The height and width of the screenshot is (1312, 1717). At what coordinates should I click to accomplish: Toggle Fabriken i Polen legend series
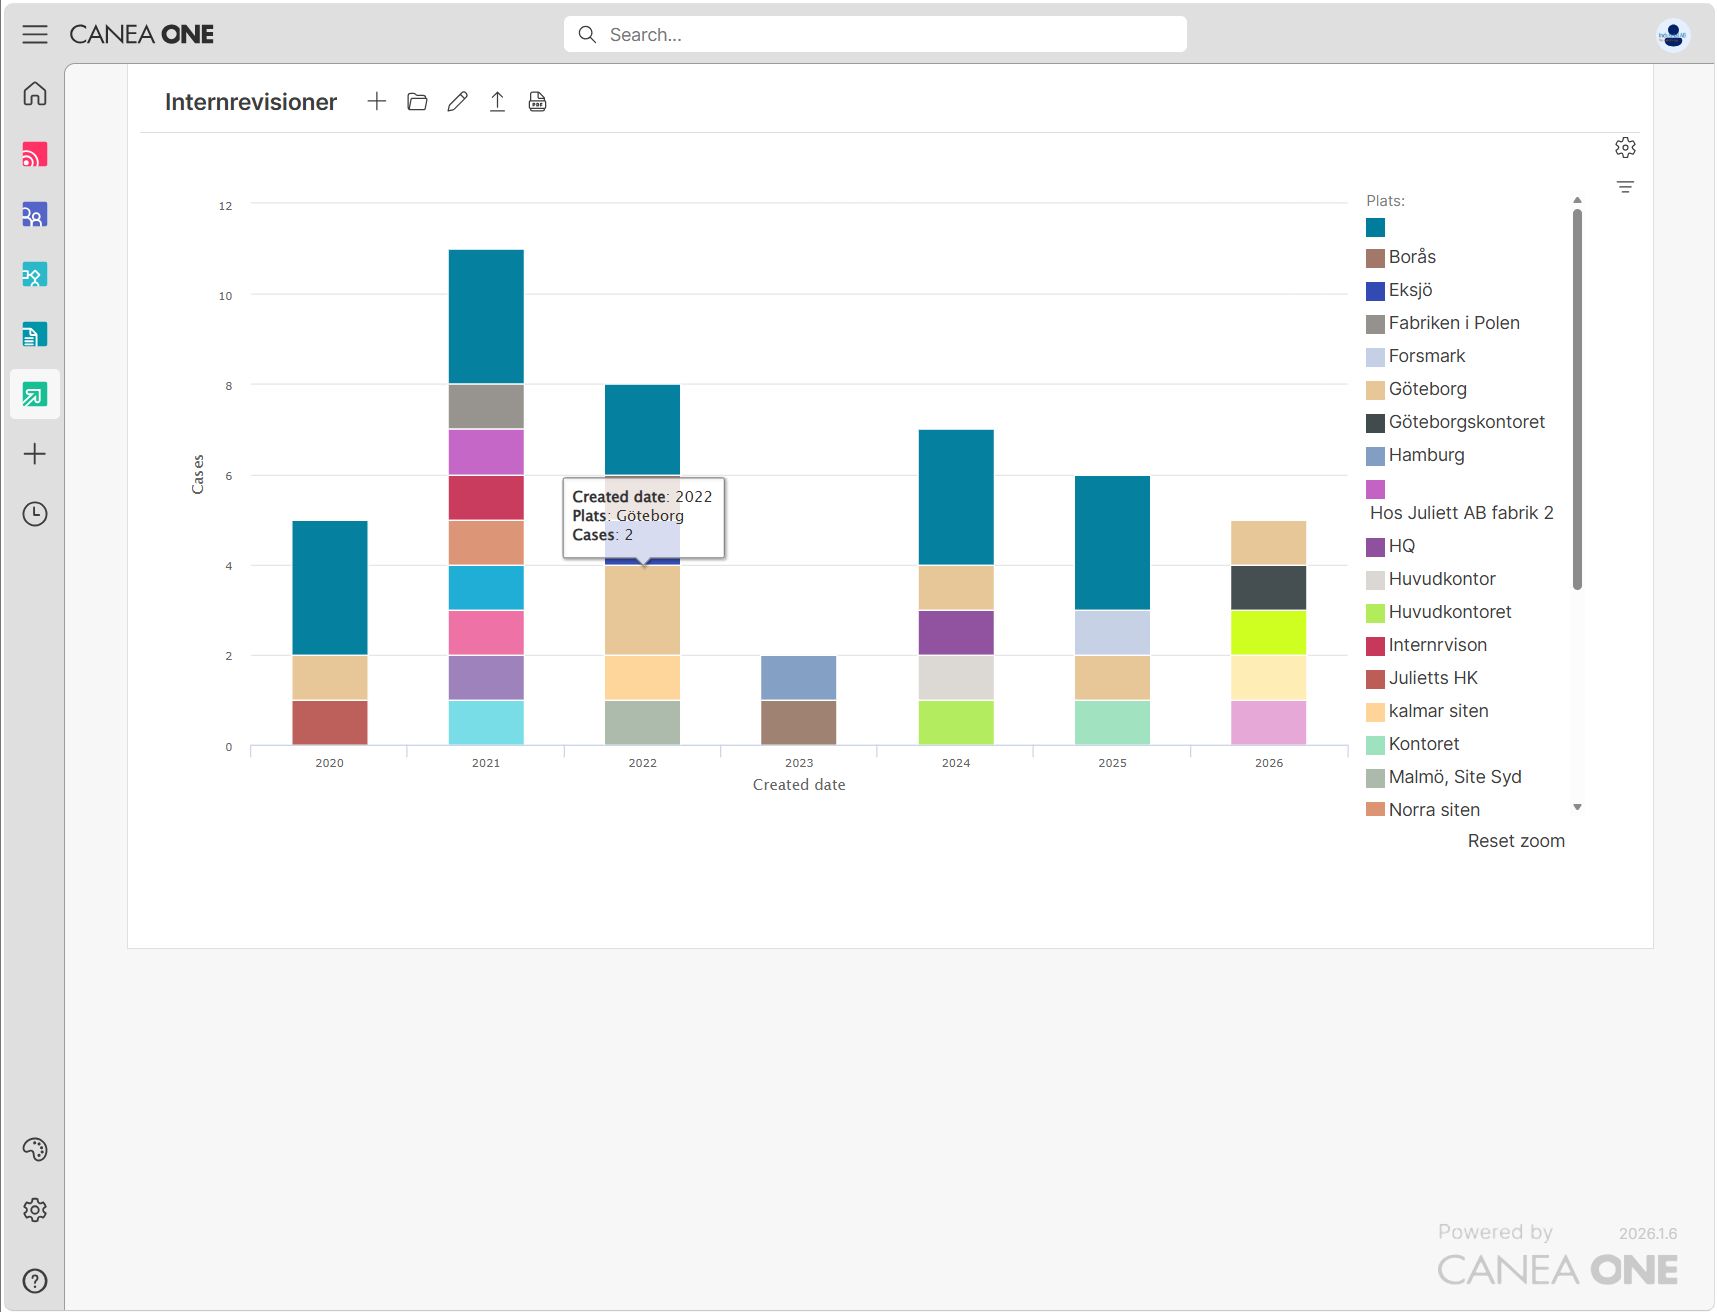click(x=1443, y=323)
